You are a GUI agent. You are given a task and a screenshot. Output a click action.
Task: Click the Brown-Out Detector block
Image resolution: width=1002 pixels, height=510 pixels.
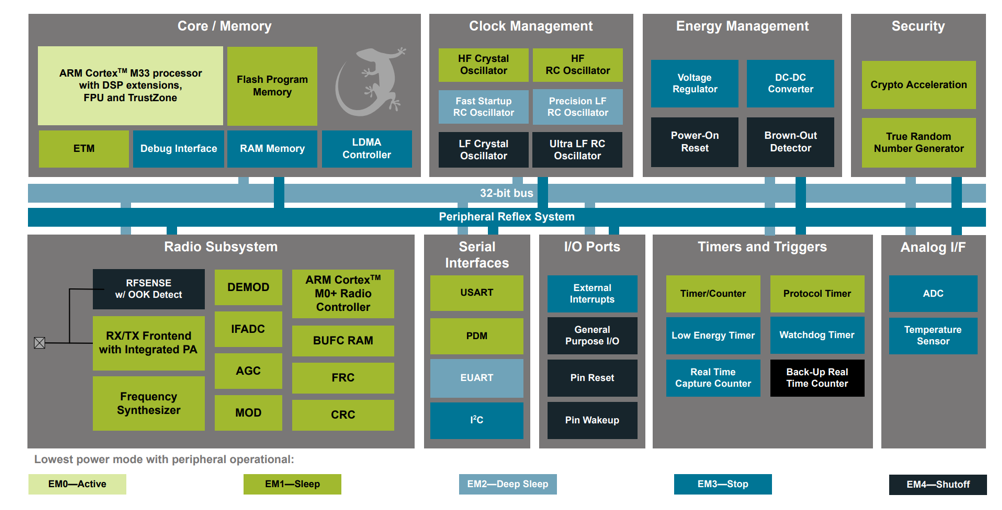pyautogui.click(x=790, y=142)
